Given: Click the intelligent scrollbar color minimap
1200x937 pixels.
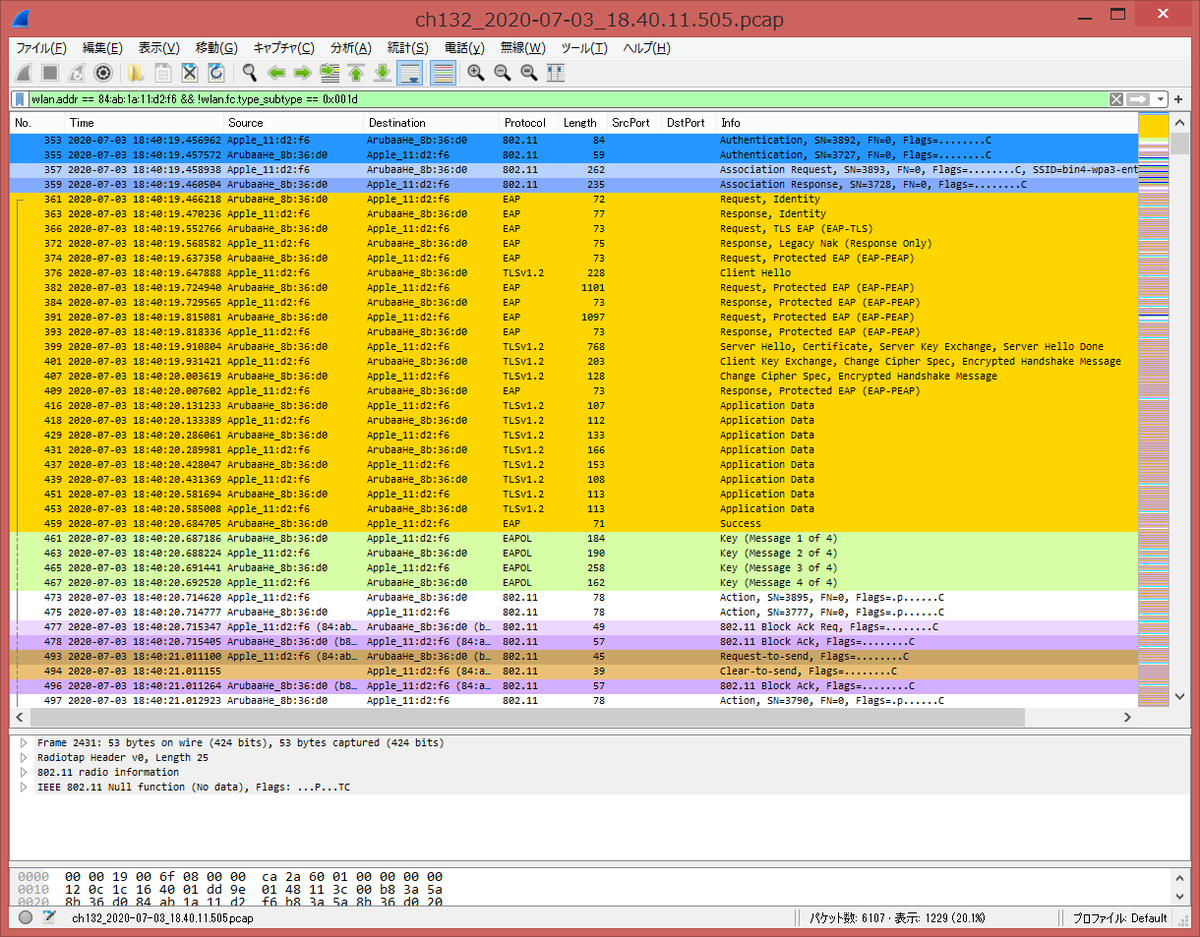Looking at the screenshot, I should (x=1154, y=411).
